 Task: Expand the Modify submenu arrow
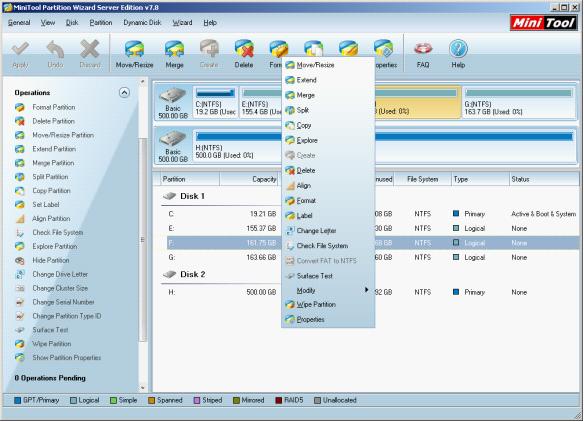(366, 290)
